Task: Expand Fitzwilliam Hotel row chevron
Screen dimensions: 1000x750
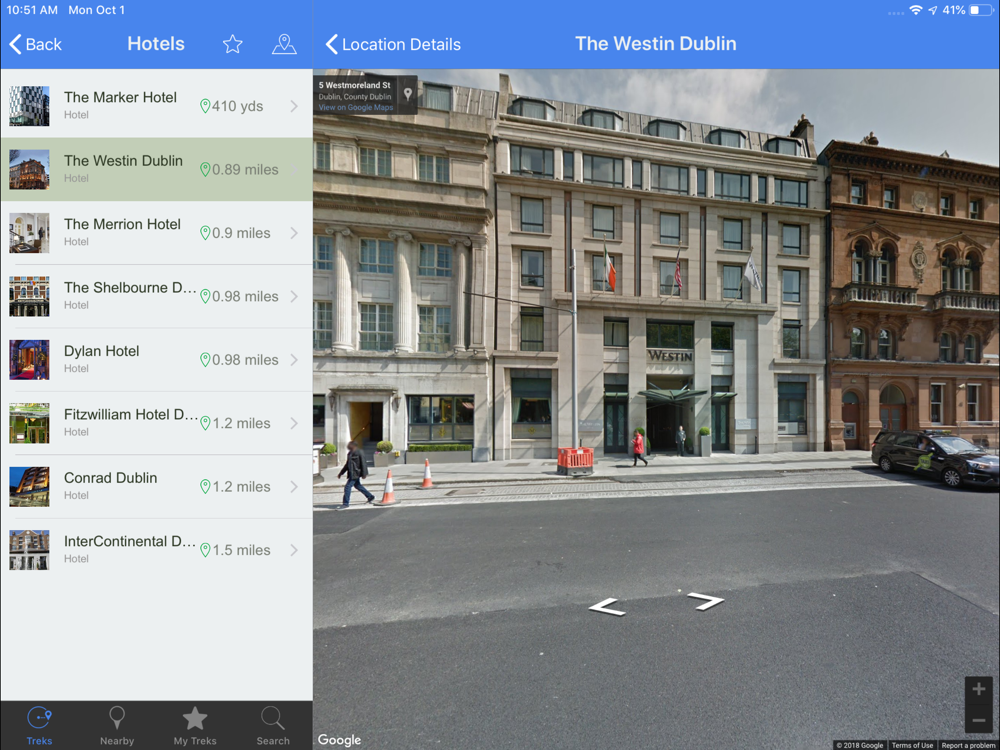Action: [294, 423]
